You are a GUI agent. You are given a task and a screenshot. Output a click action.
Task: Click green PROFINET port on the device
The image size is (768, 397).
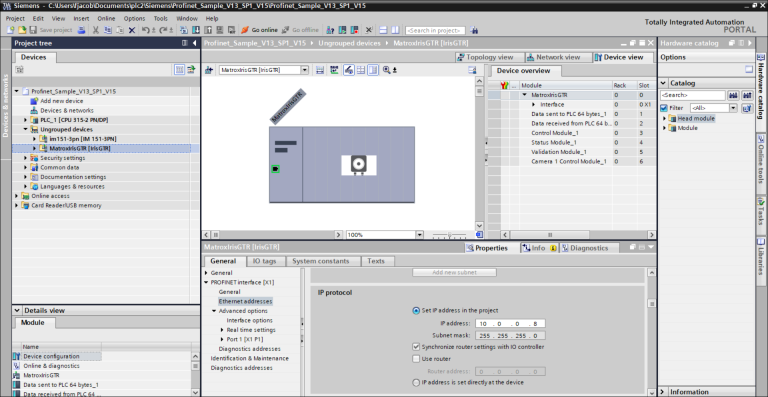pyautogui.click(x=275, y=169)
